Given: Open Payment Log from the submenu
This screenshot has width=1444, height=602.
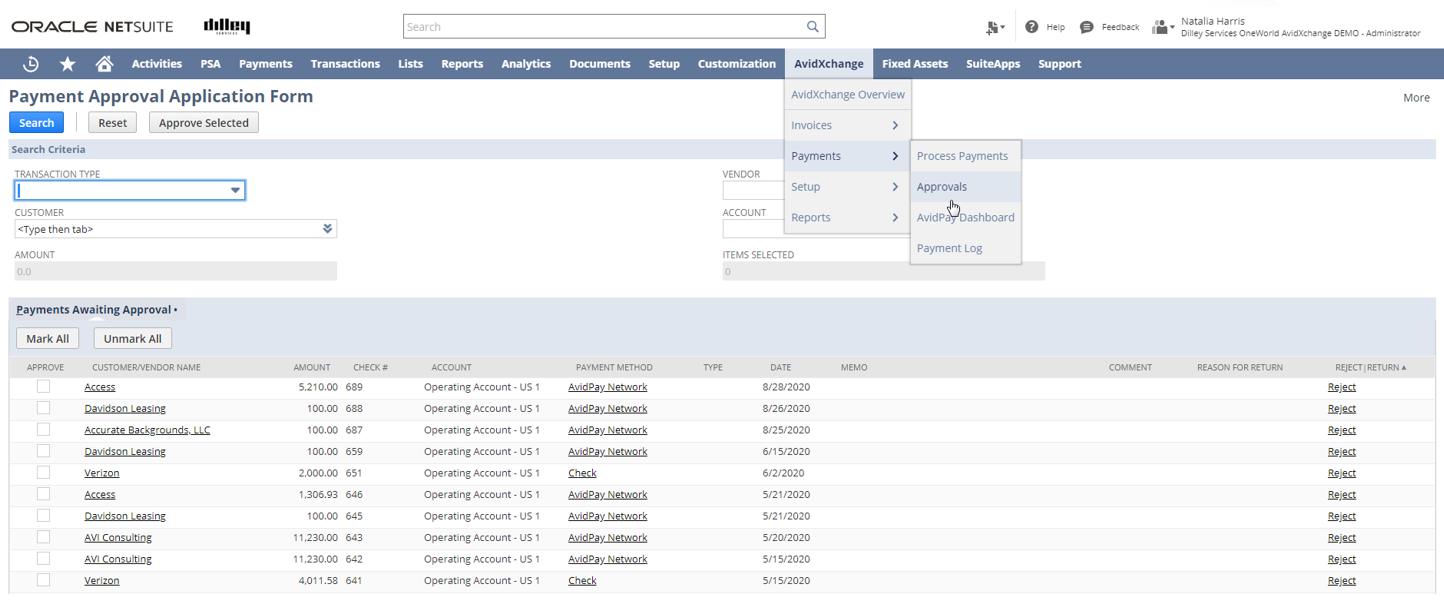Looking at the screenshot, I should [965, 248].
